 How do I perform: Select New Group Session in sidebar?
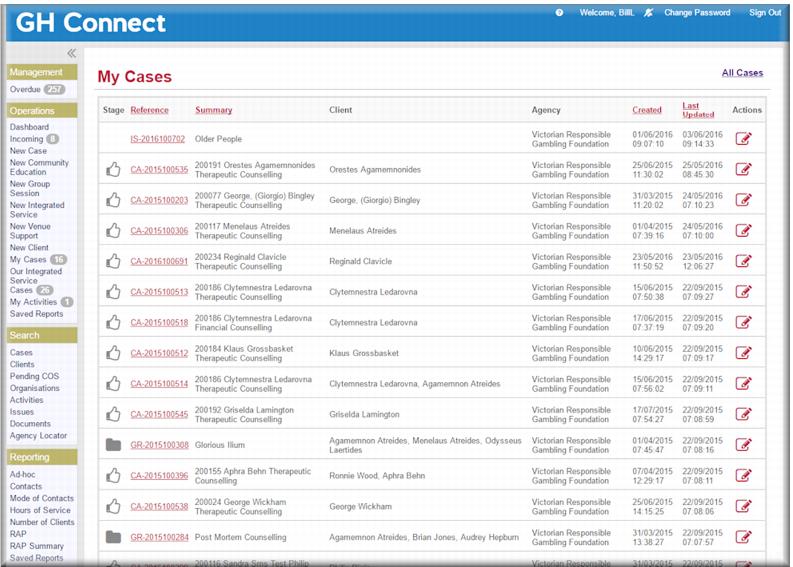click(30, 188)
